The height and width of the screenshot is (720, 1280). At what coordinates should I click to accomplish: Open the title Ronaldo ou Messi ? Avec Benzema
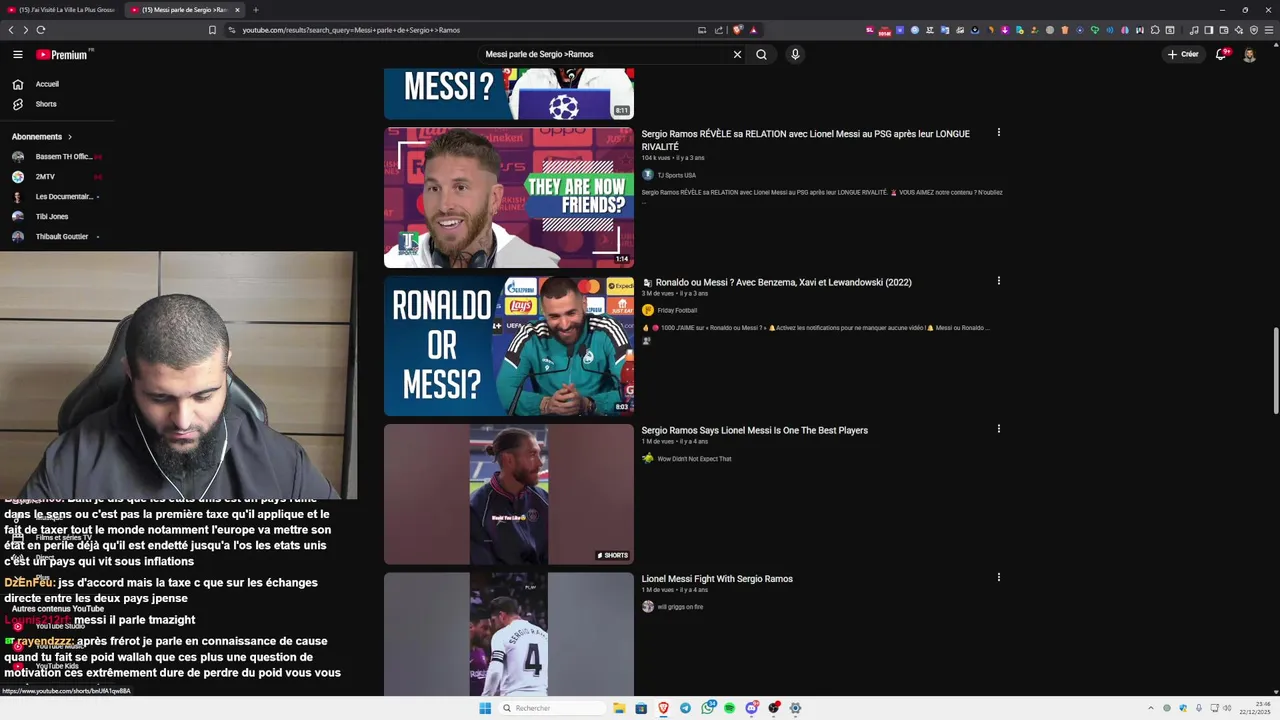(x=783, y=282)
